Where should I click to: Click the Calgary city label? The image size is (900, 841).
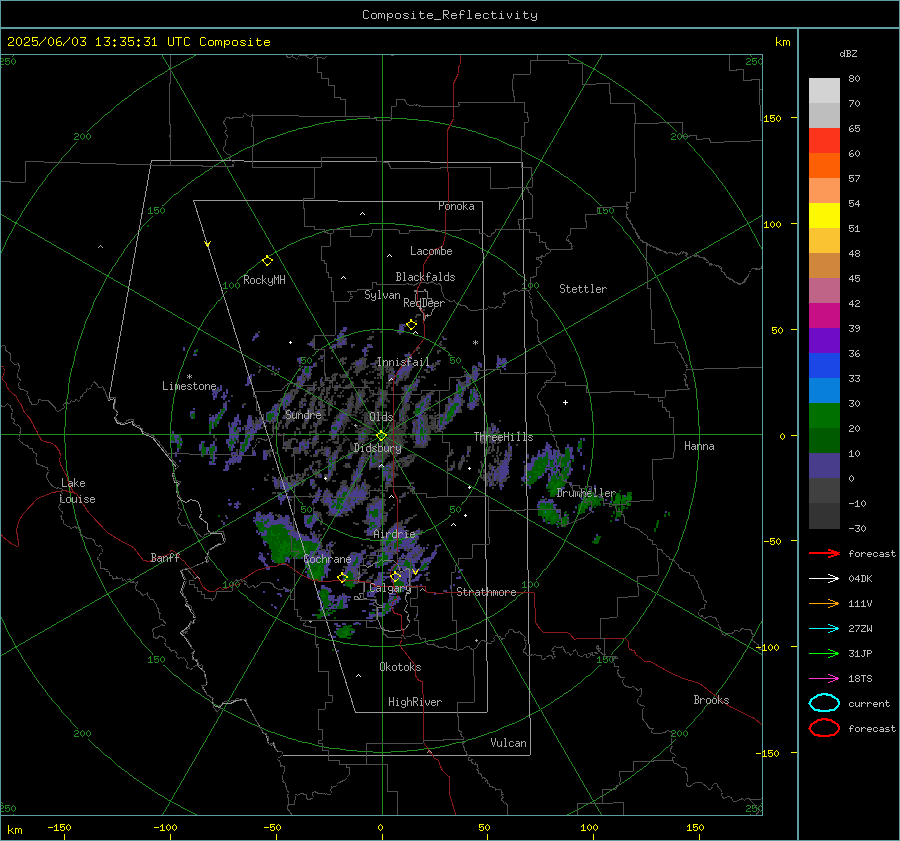click(x=390, y=588)
